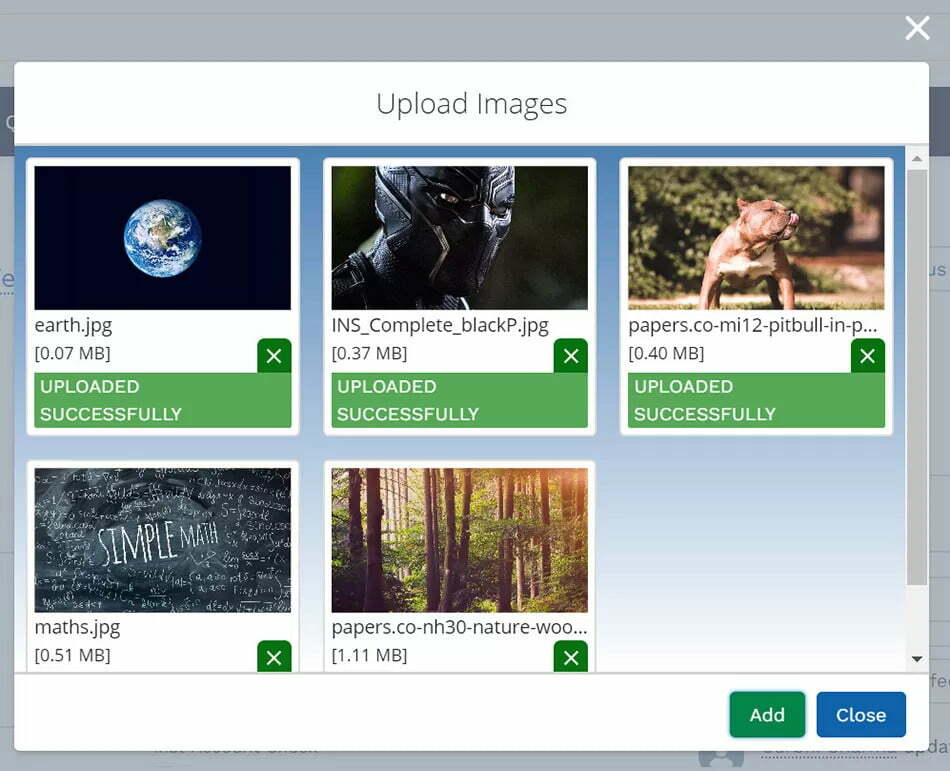The height and width of the screenshot is (771, 950).
Task: Remove the pitbull image via X icon
Action: (x=867, y=356)
